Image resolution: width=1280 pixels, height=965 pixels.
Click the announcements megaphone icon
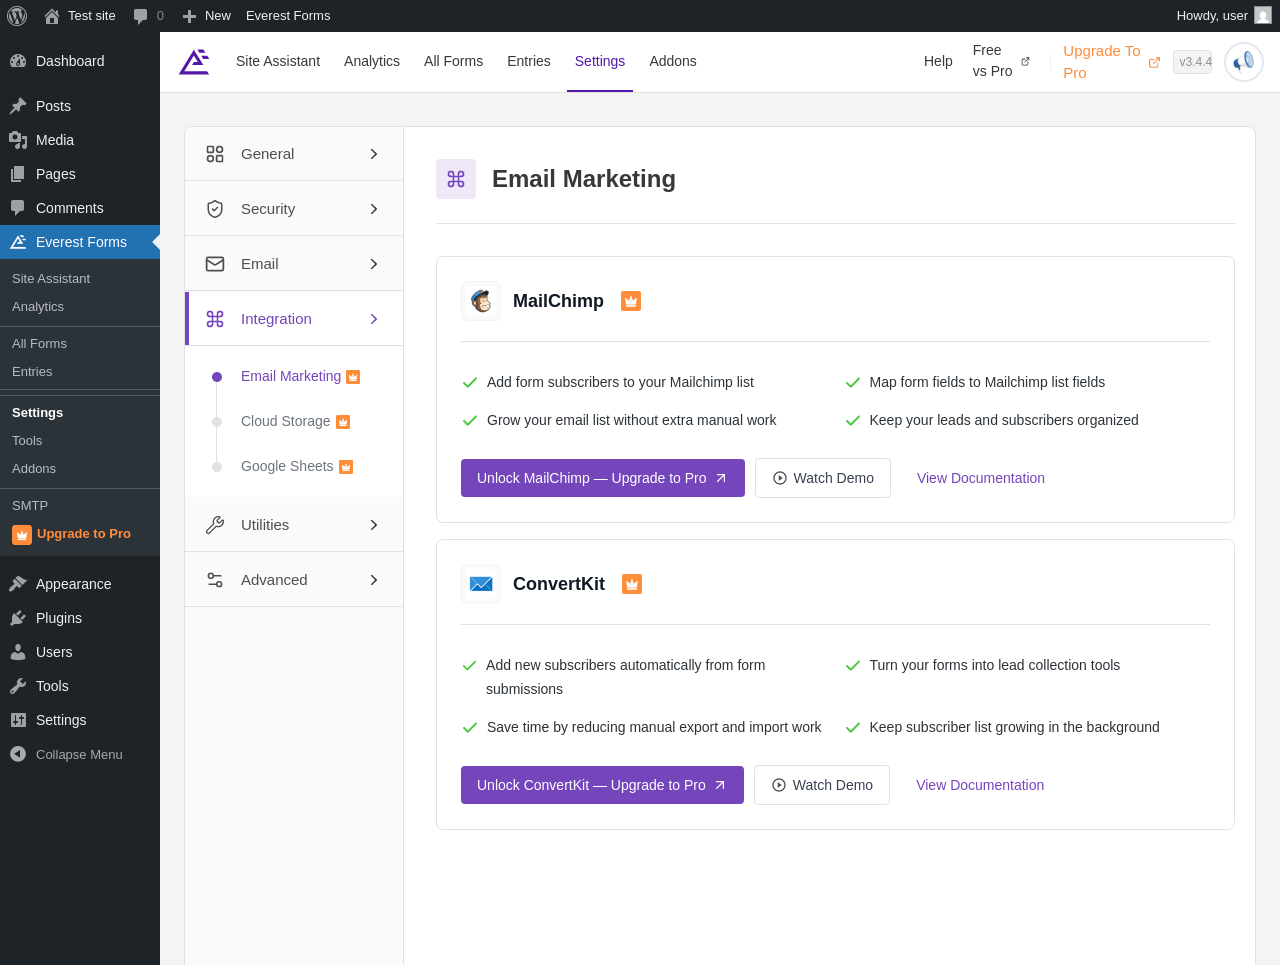coord(1243,62)
